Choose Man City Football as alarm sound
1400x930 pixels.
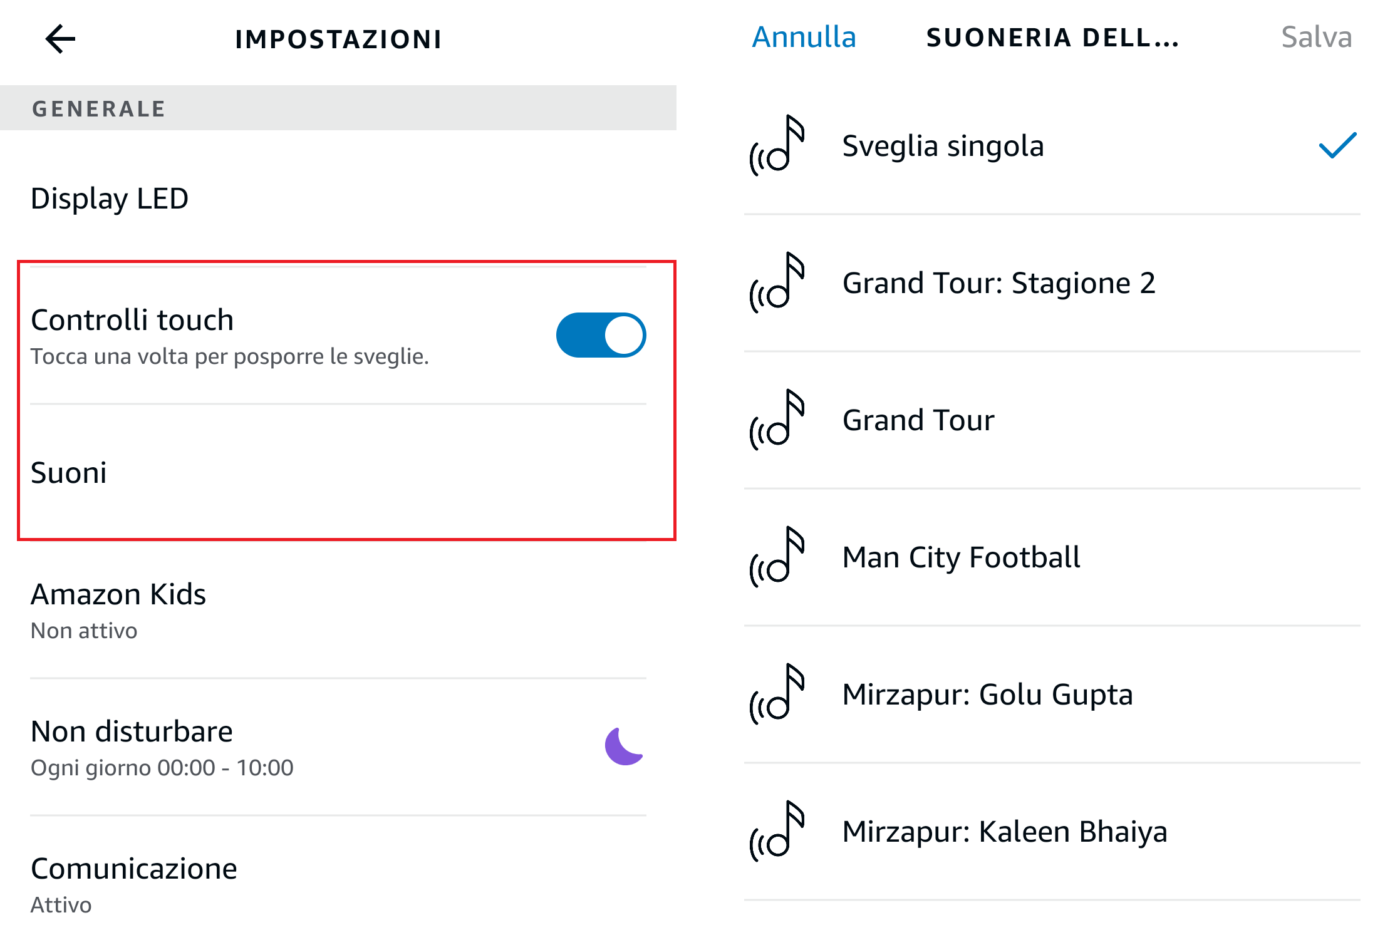point(961,557)
